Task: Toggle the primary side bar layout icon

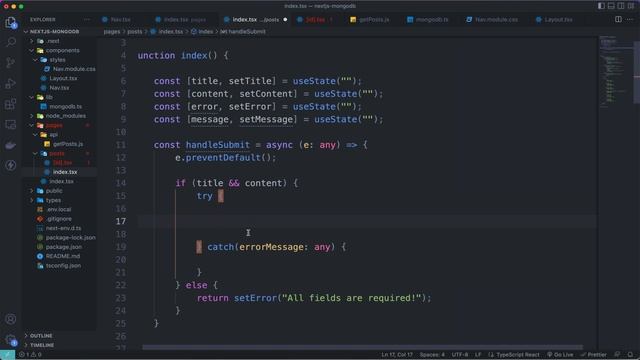Action: click(x=601, y=6)
